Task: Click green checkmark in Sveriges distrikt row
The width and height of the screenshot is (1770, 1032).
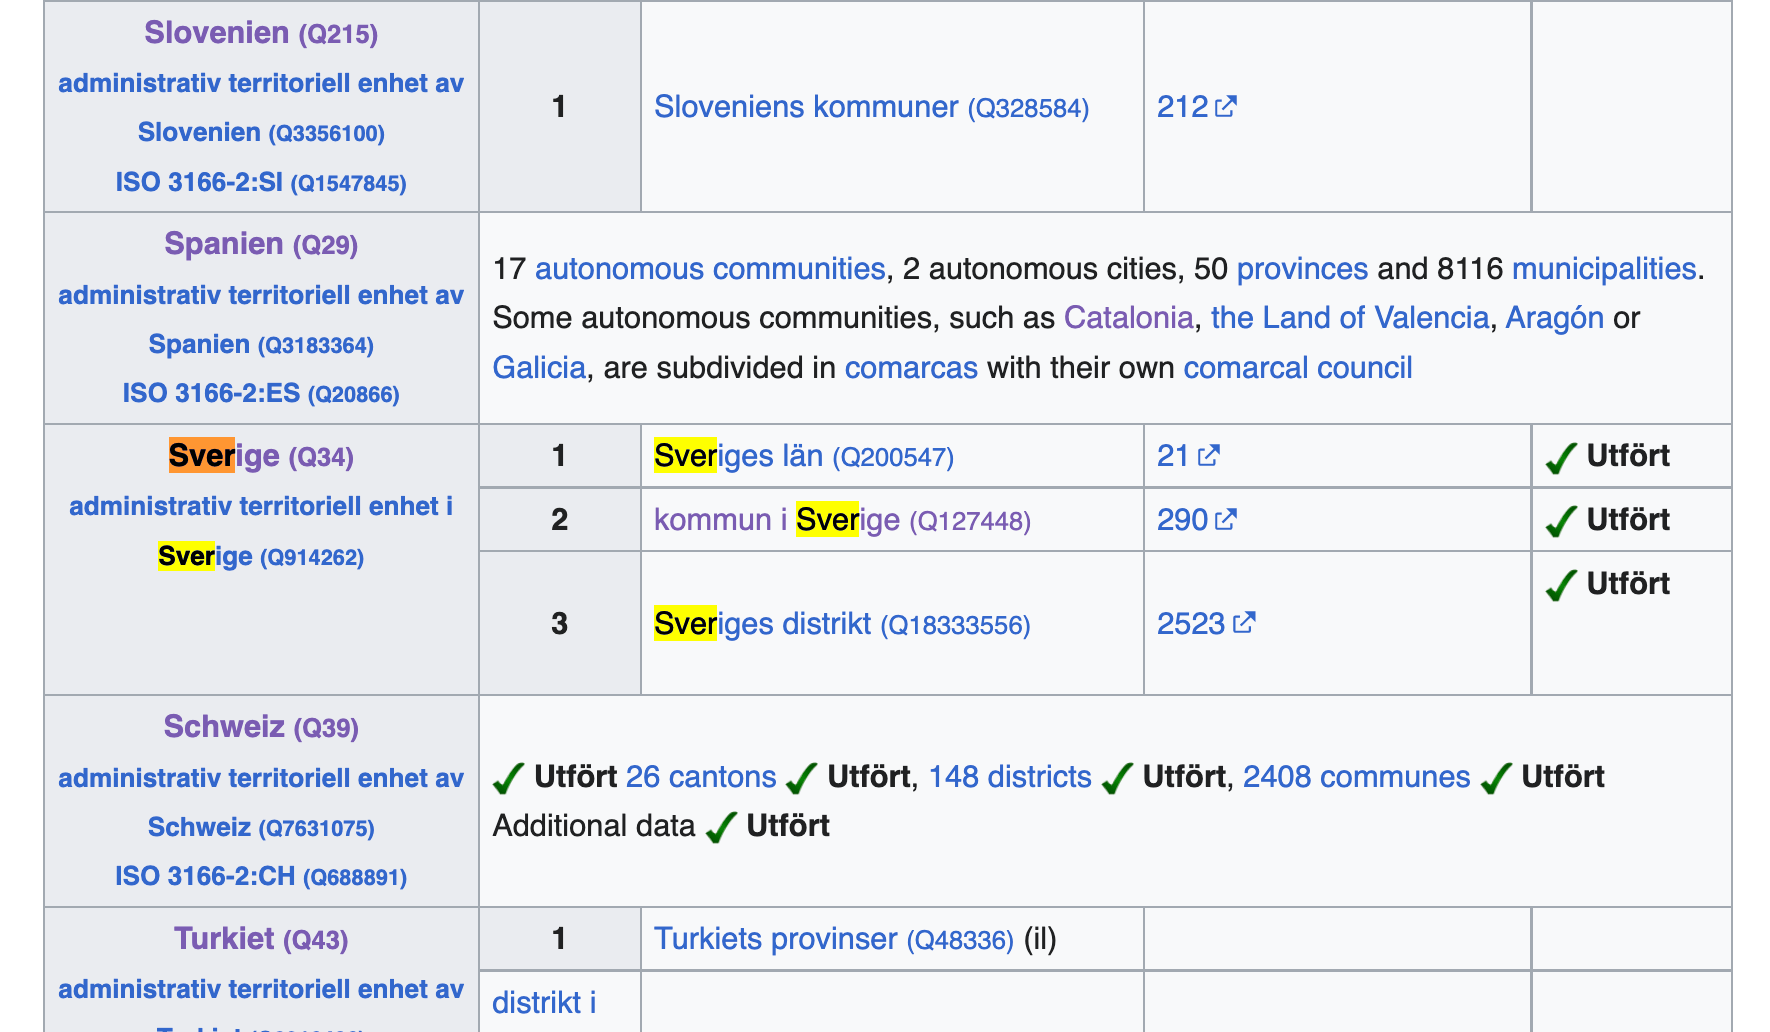Action: pos(1561,585)
